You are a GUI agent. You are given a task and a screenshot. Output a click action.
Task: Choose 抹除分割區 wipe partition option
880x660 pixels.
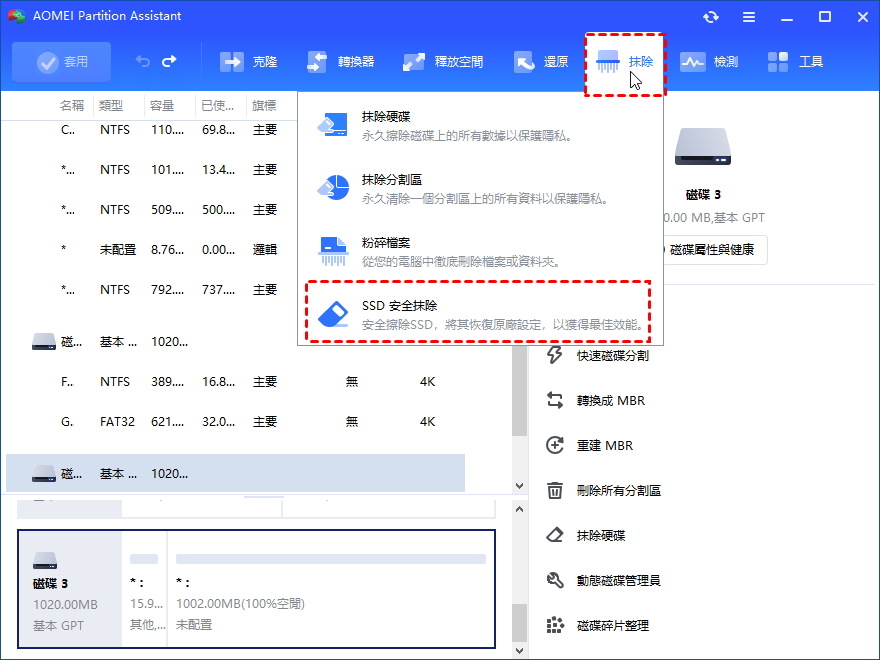tap(480, 189)
